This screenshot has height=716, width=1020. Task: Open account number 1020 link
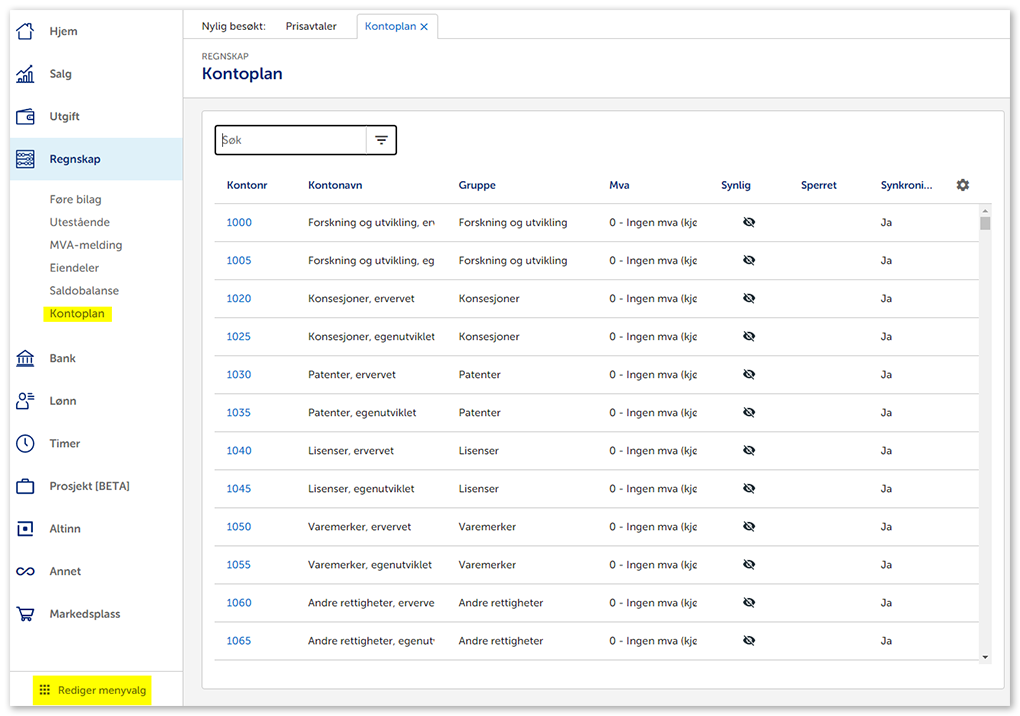(239, 298)
